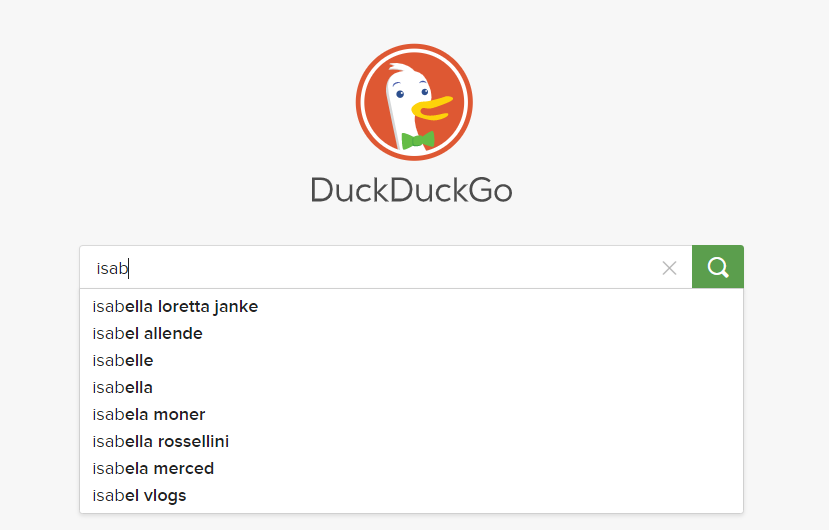Select the plain "isabella" suggestion

click(411, 388)
